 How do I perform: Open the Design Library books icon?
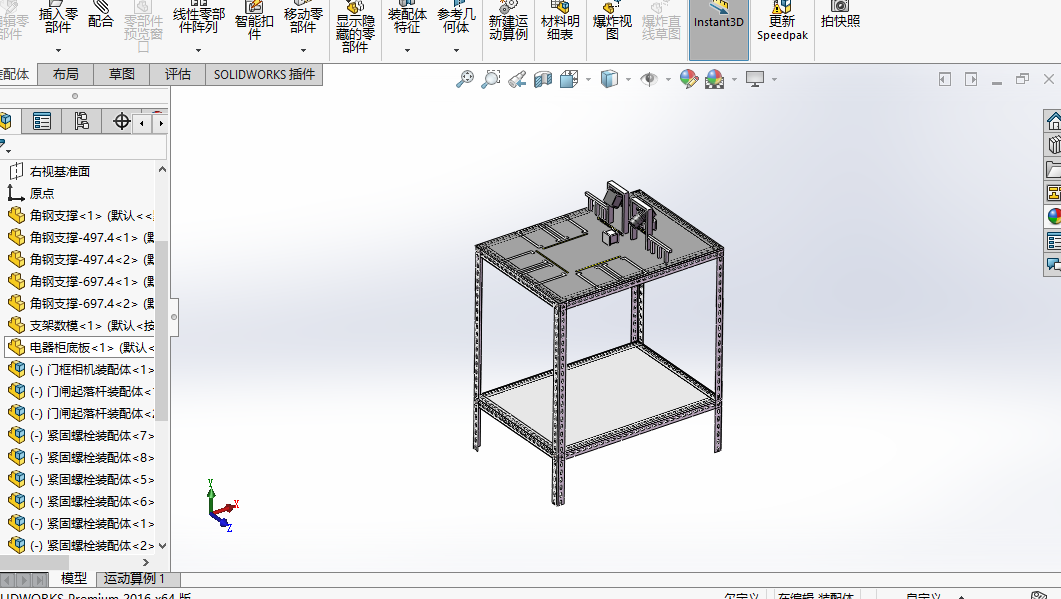(x=1053, y=145)
